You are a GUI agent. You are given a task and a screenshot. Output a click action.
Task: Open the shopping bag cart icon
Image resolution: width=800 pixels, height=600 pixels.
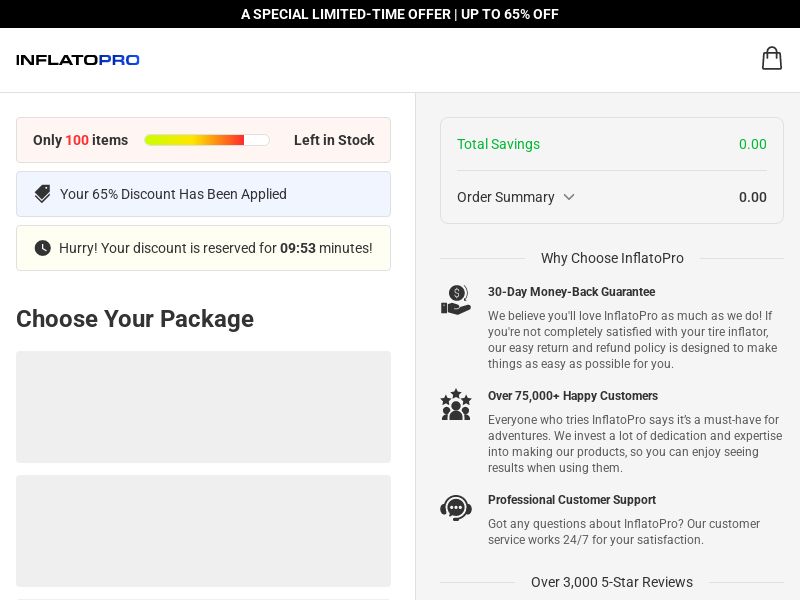pos(771,58)
